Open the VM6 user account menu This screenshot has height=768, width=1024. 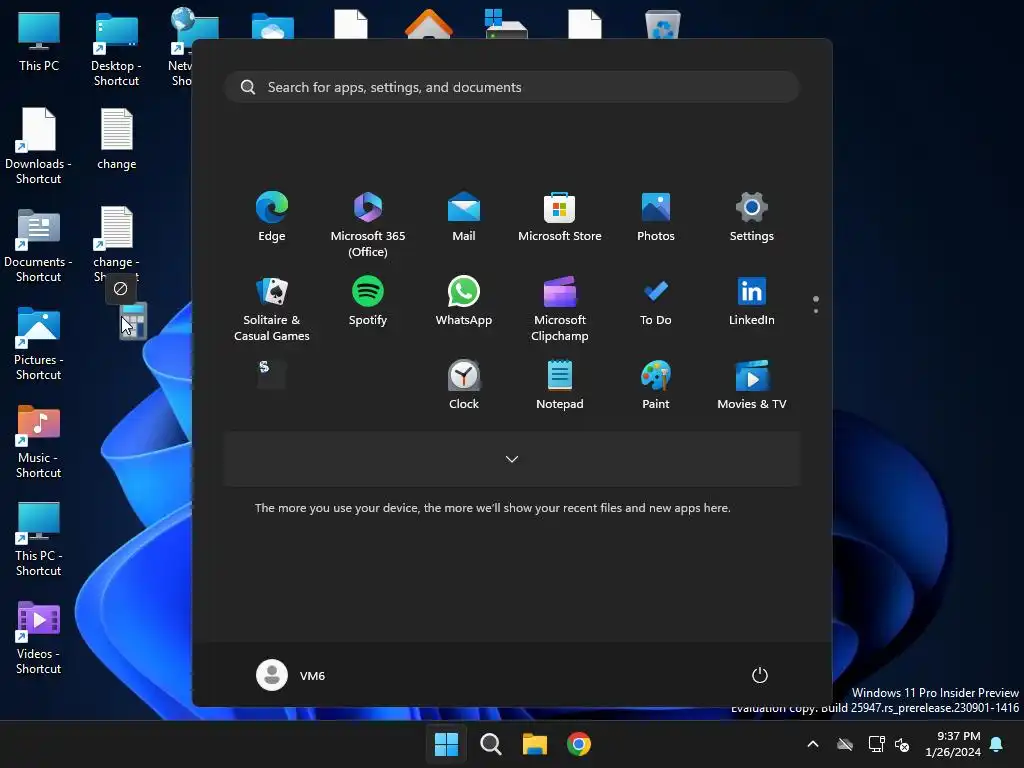[291, 675]
